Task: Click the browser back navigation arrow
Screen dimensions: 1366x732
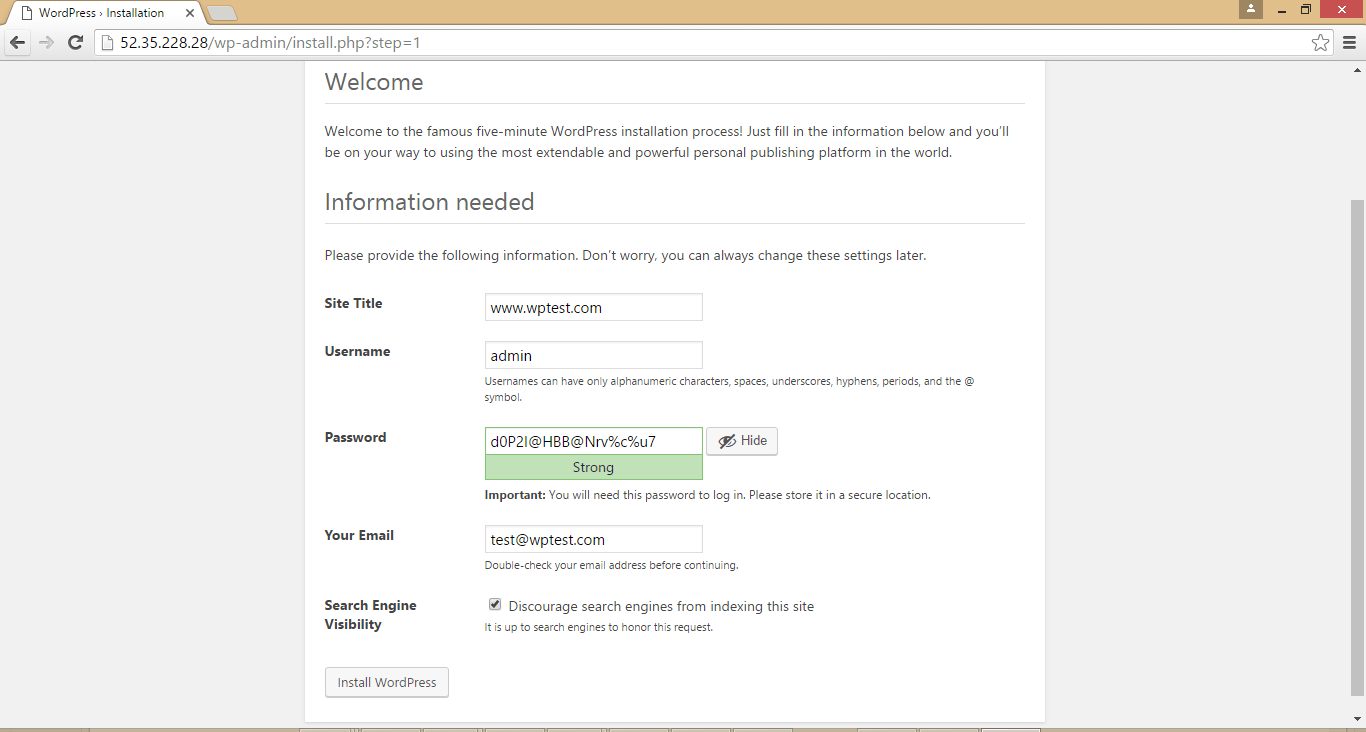Action: point(16,42)
